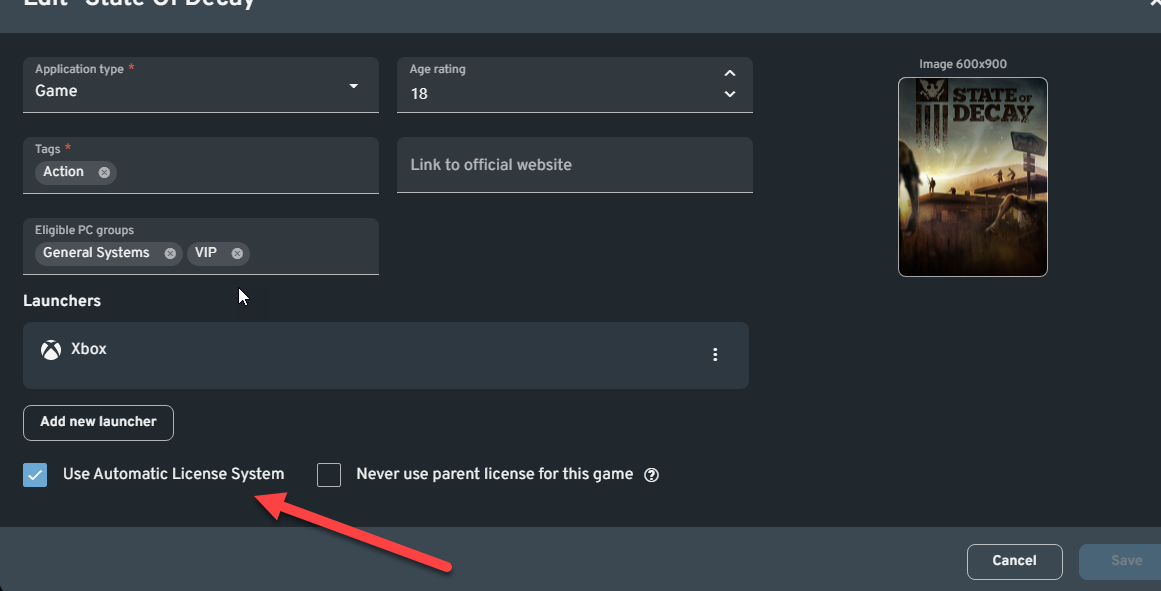Click the State of Decay cover image

[973, 177]
